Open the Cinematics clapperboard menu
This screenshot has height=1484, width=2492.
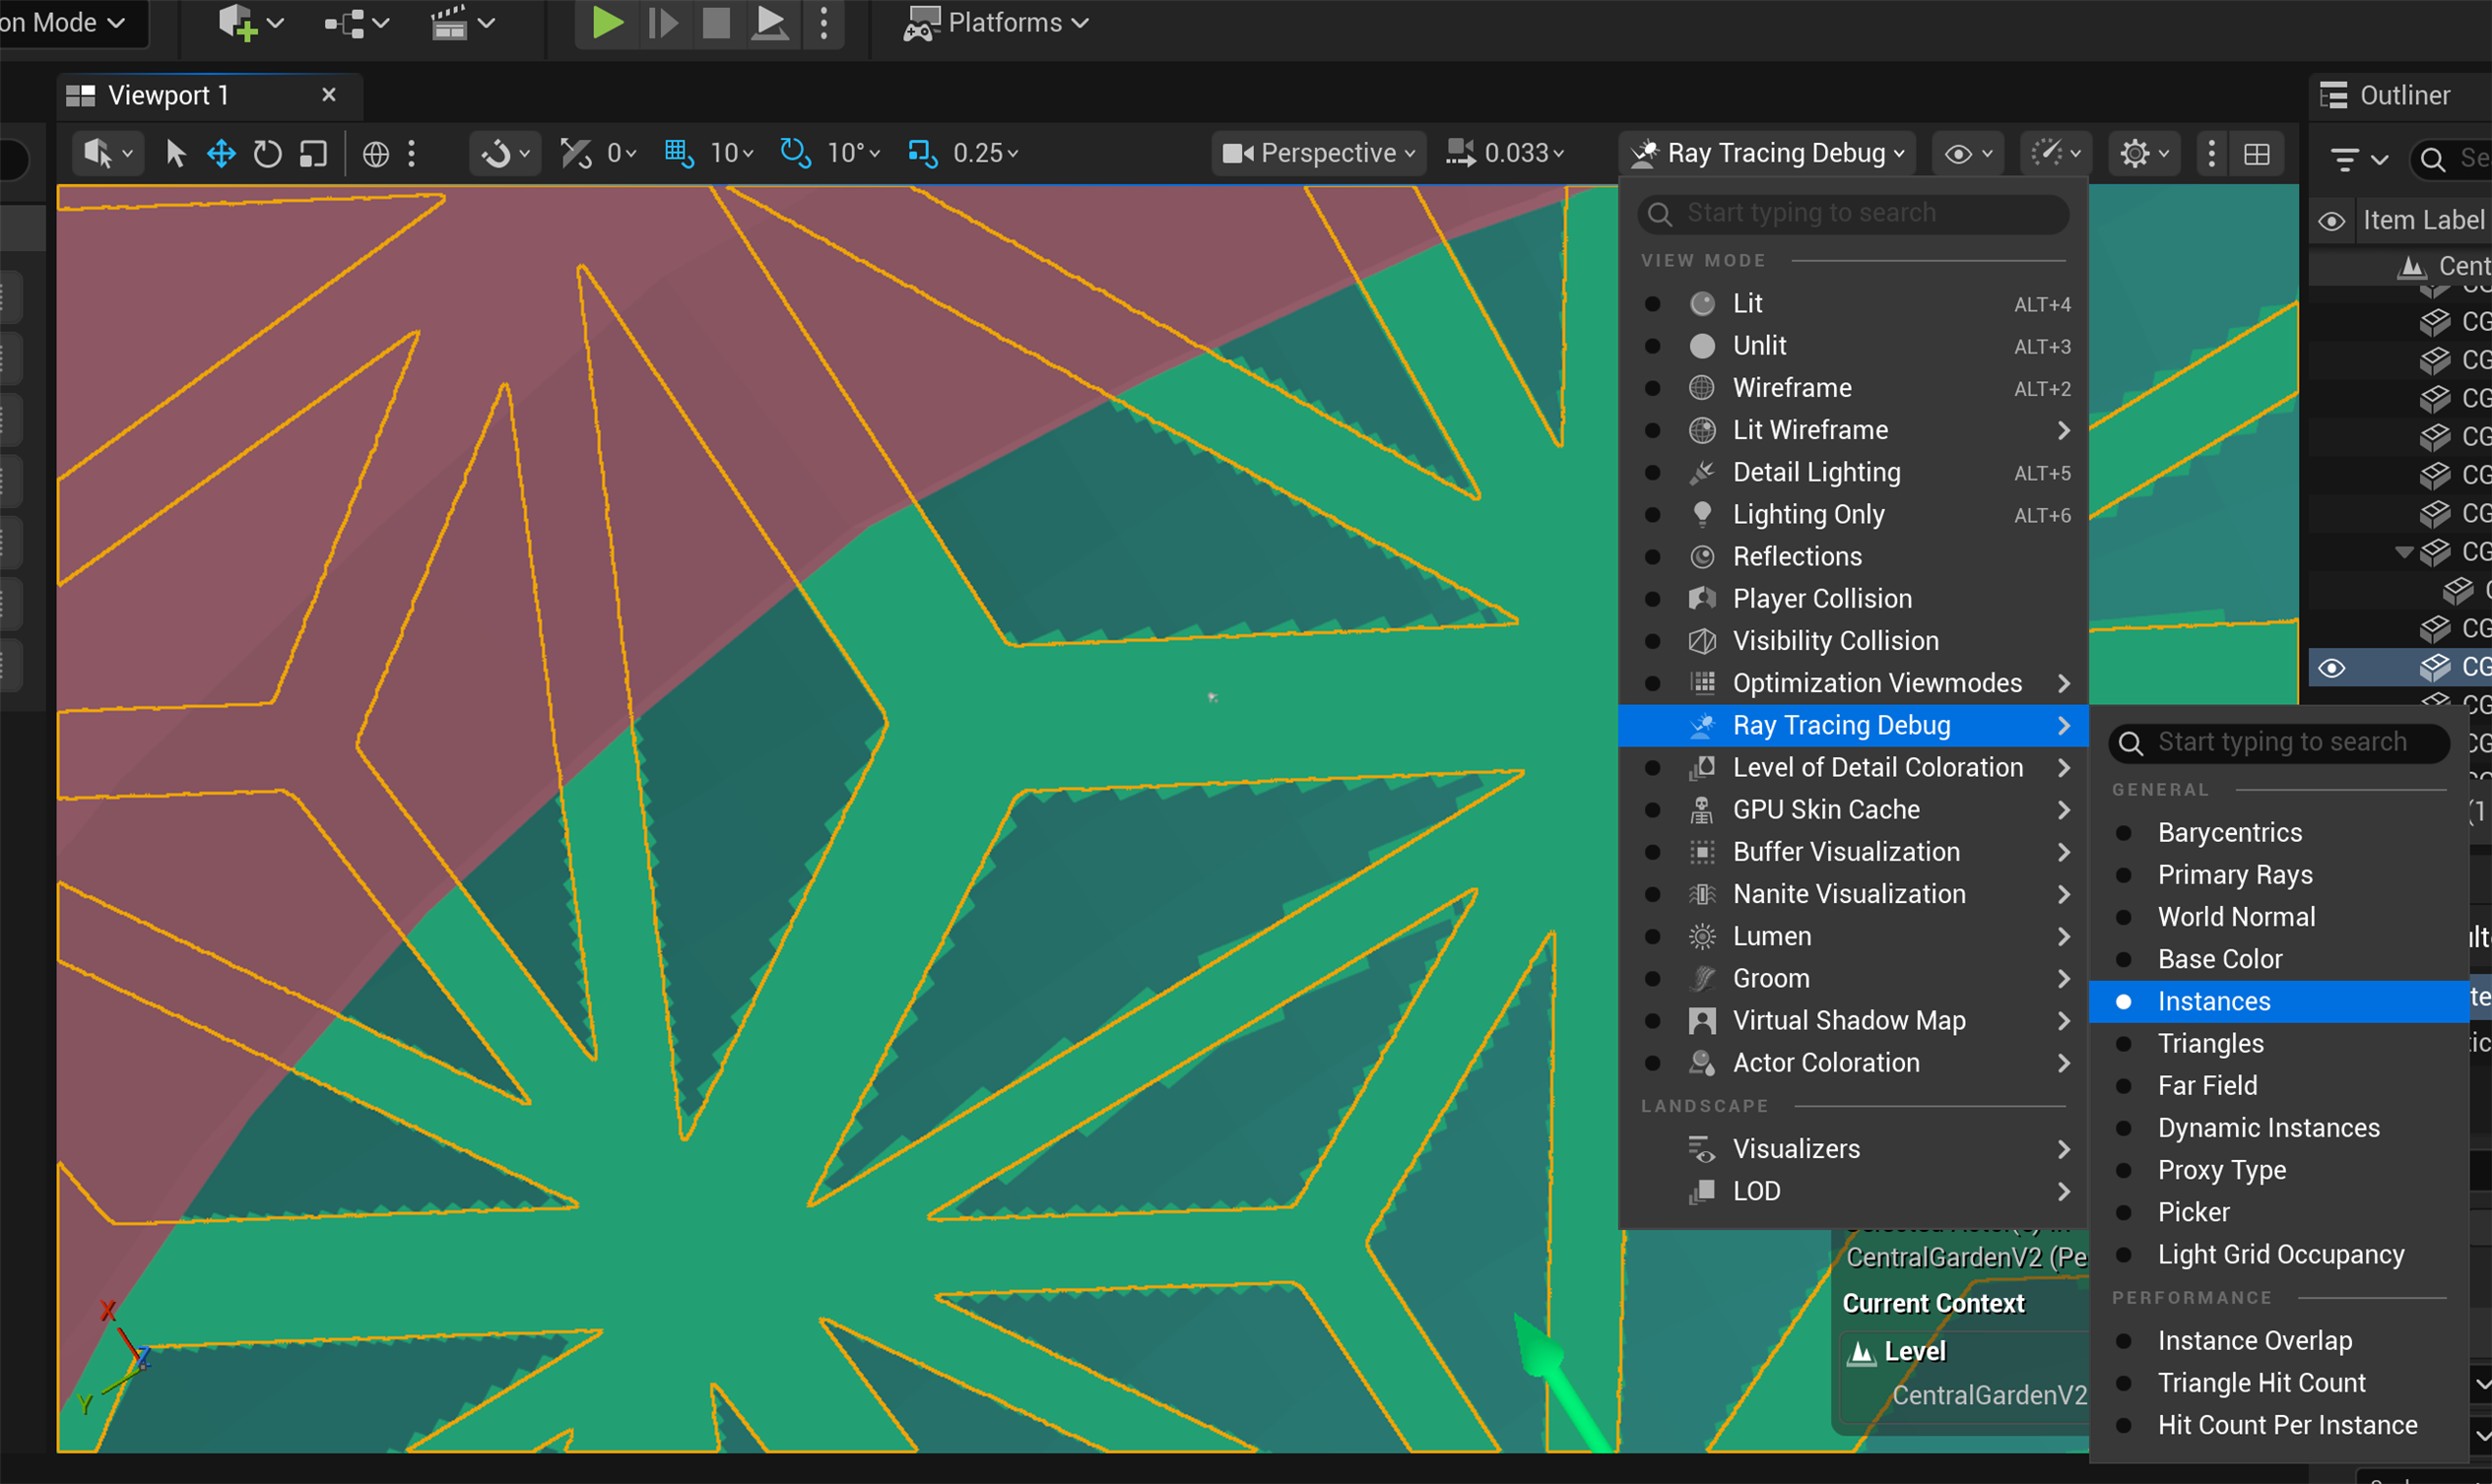463,22
